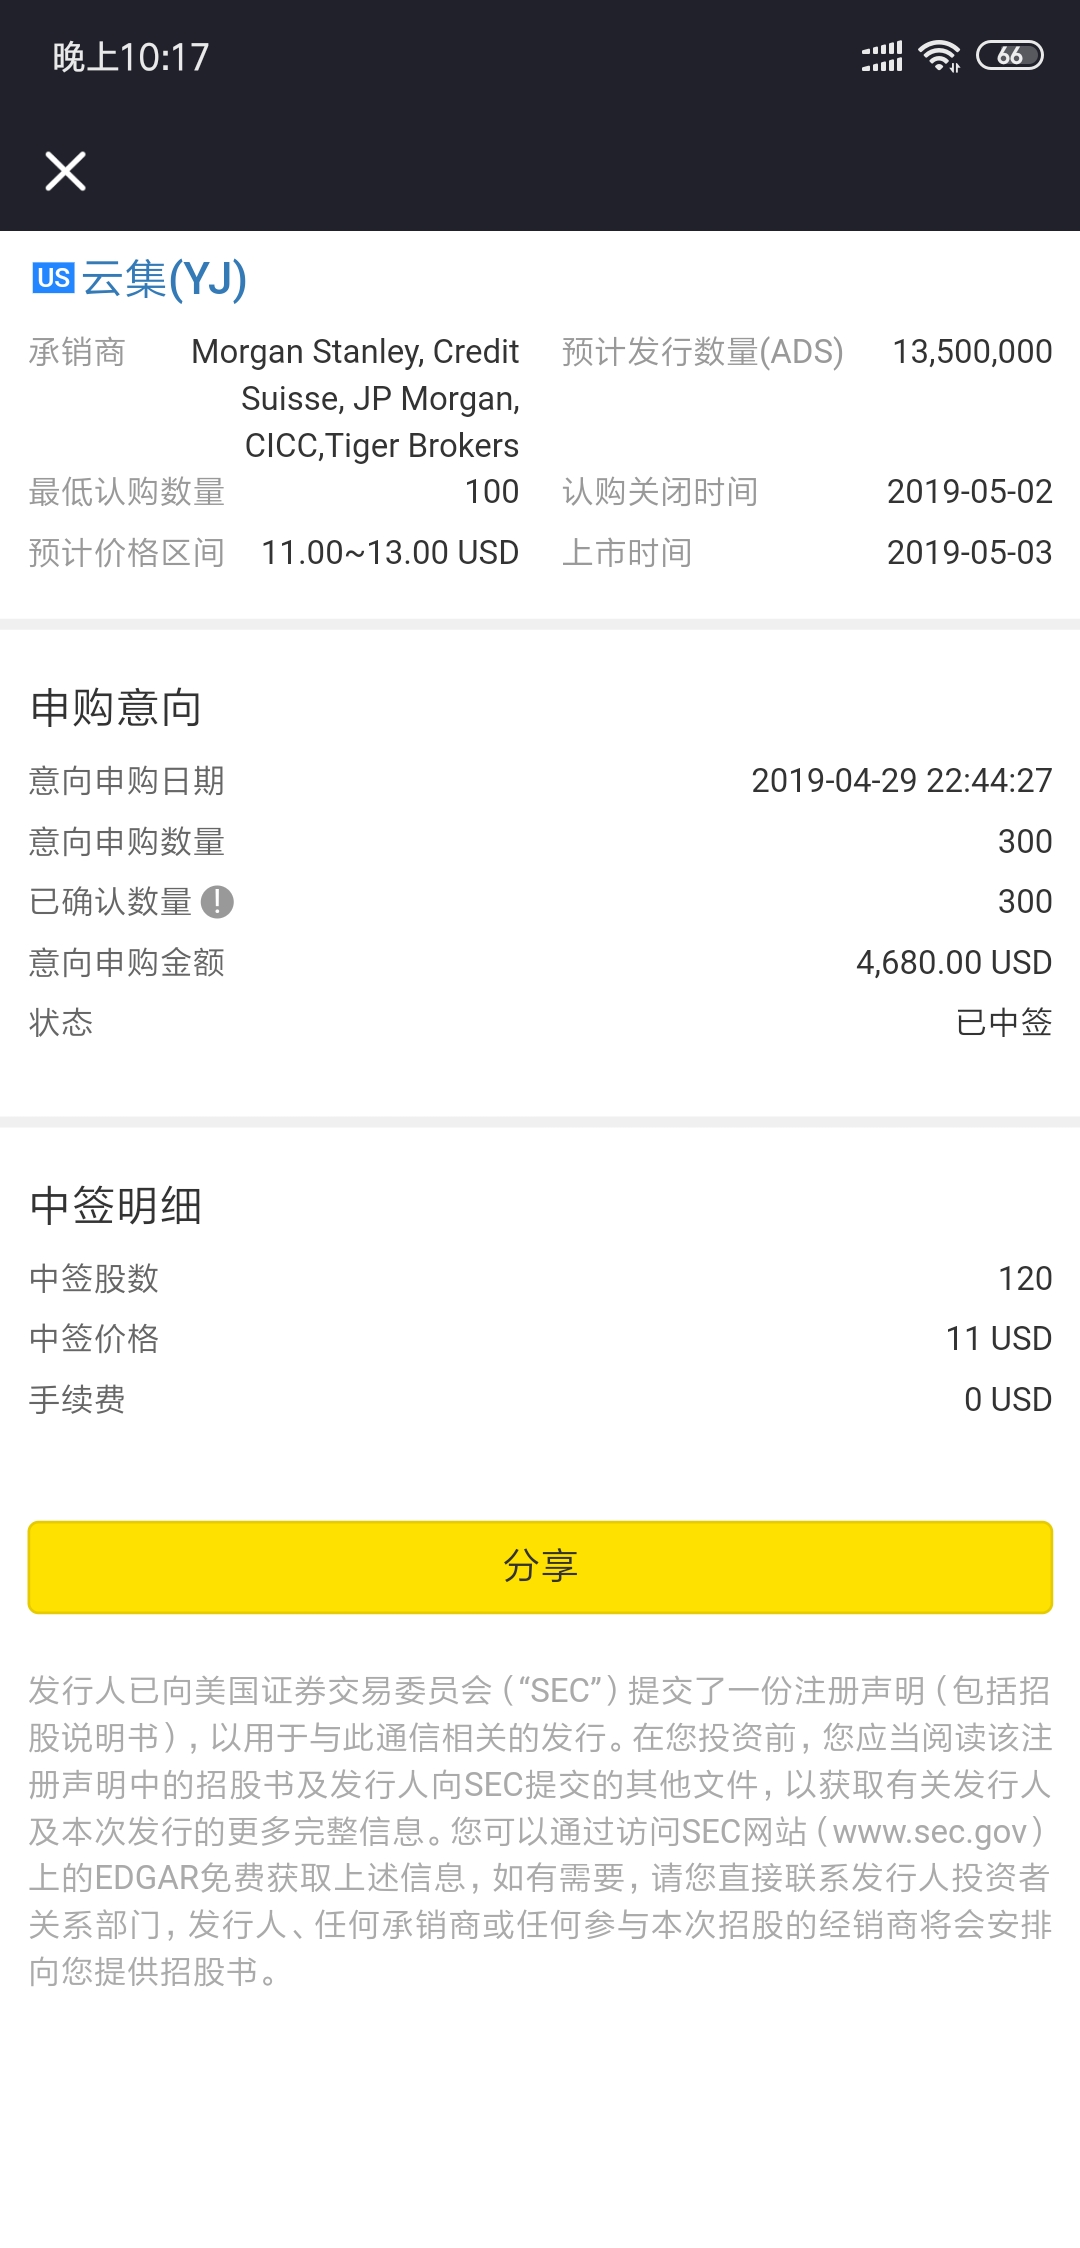Viewport: 1080px width, 2248px height.
Task: Tap the 手续费 fee row
Action: click(540, 1399)
